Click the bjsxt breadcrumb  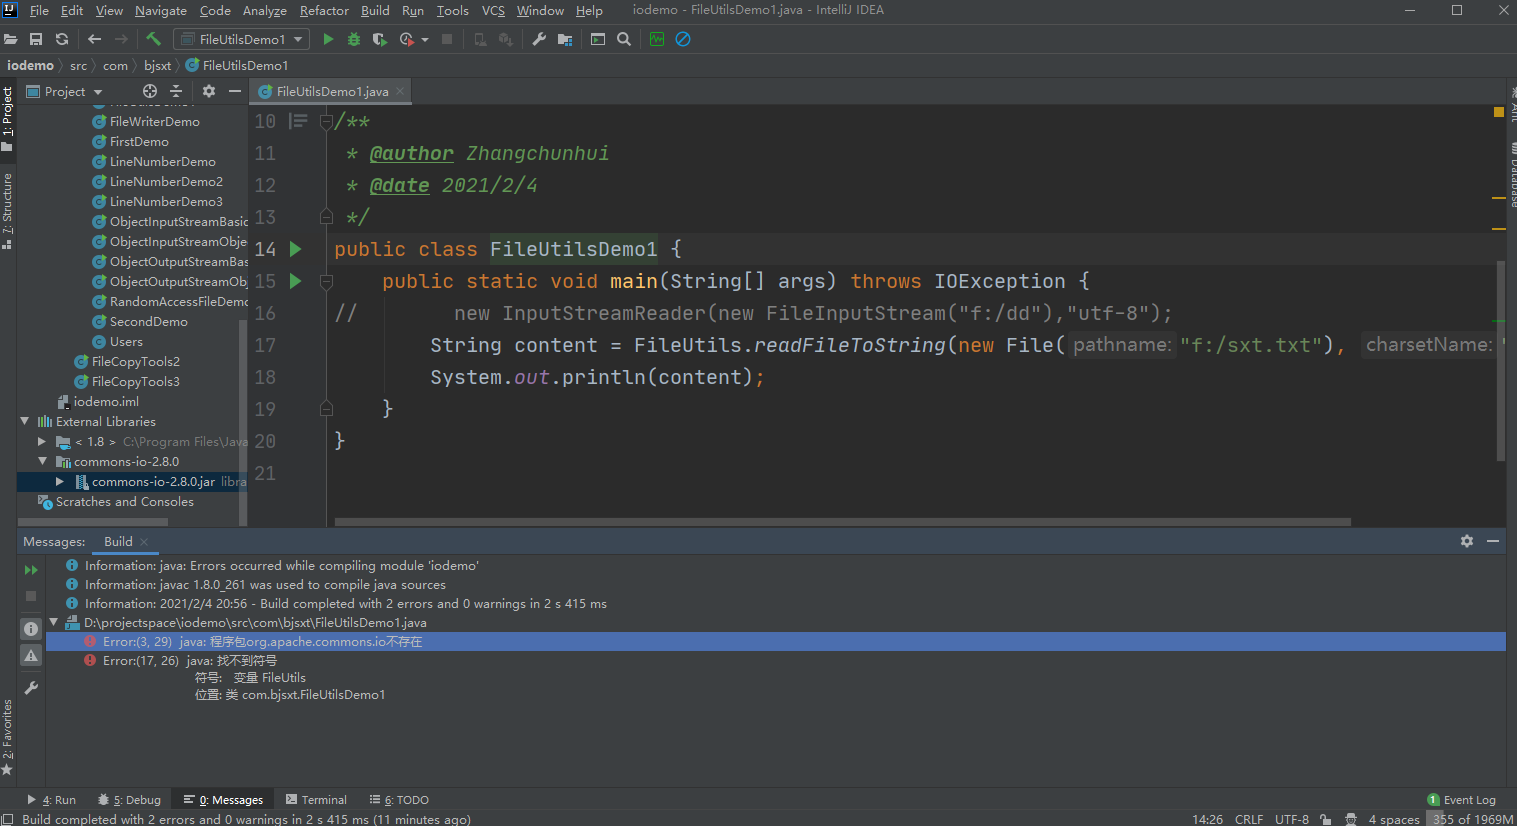click(157, 65)
